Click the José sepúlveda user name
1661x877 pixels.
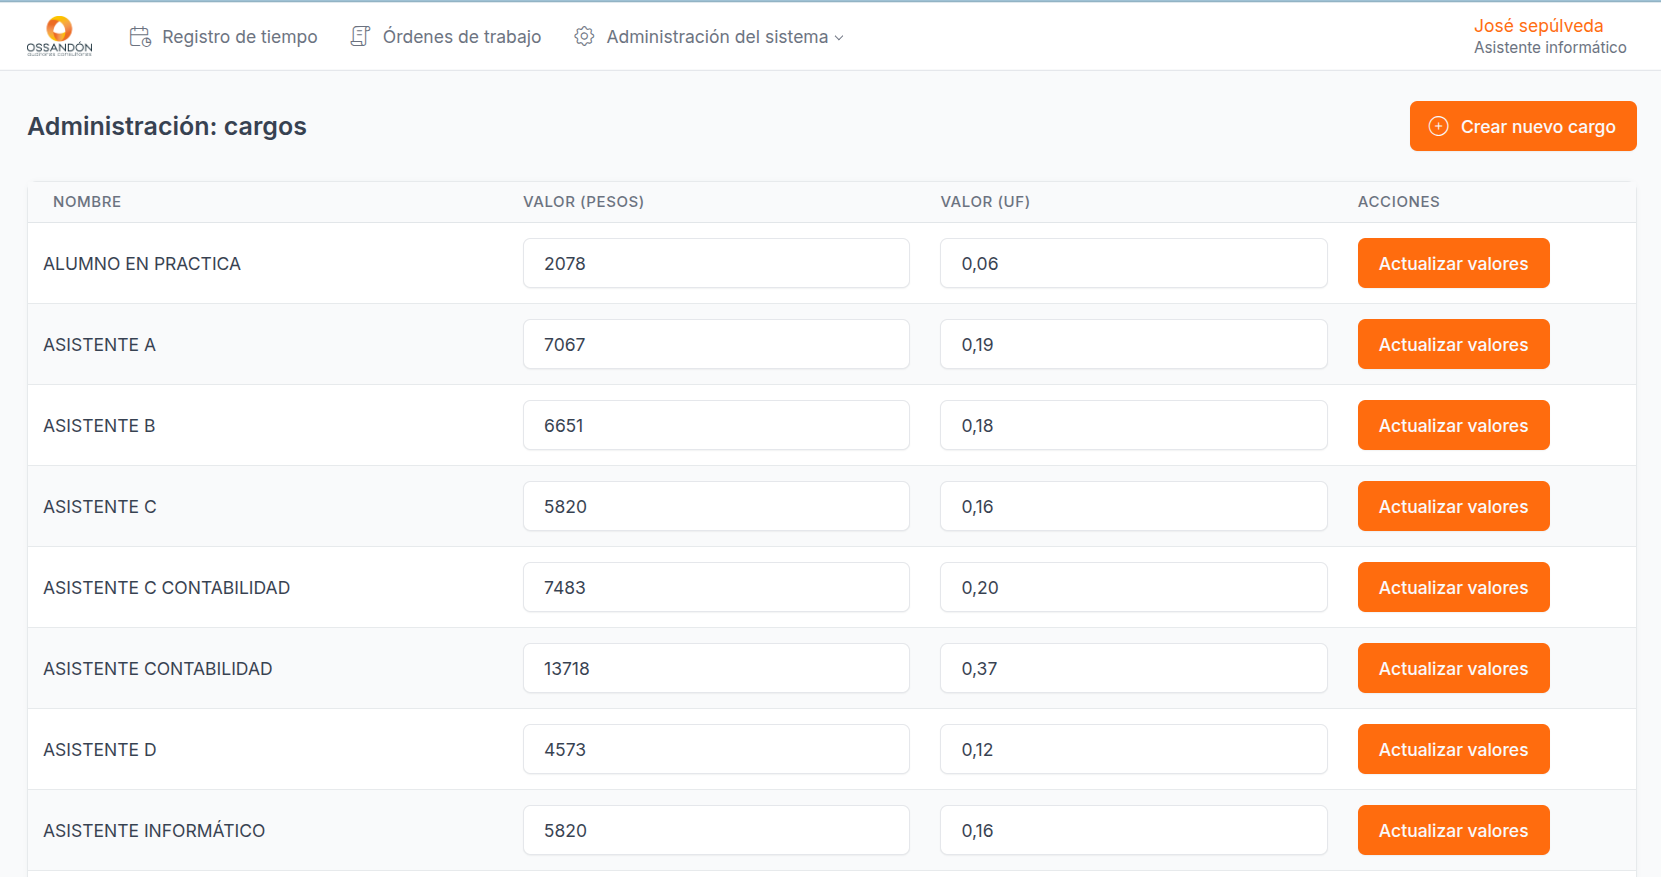pyautogui.click(x=1538, y=26)
